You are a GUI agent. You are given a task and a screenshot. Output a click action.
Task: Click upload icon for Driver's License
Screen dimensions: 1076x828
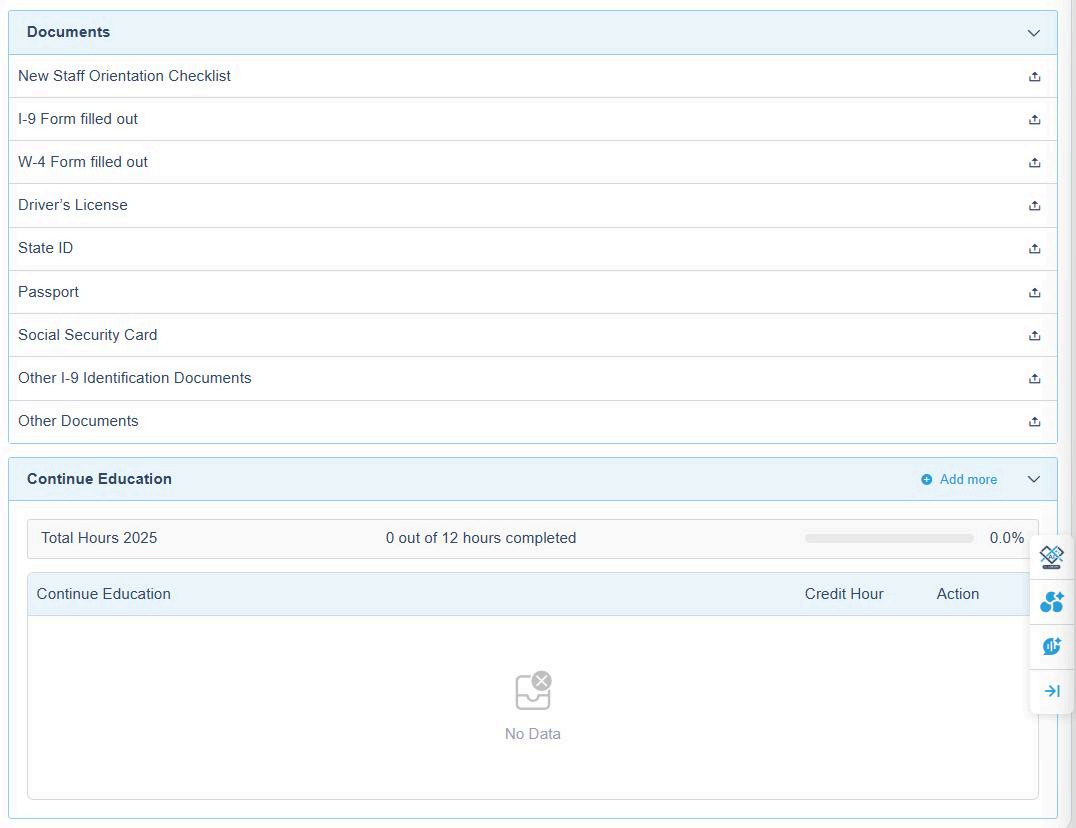click(x=1034, y=206)
